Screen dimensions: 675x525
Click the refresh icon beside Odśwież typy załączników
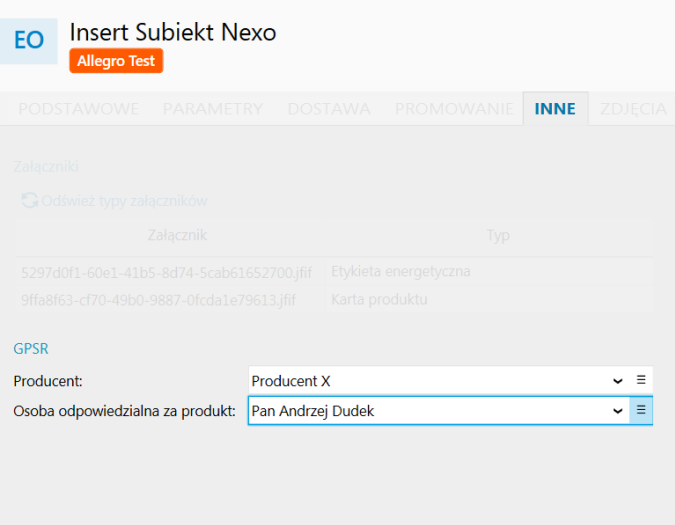click(30, 201)
